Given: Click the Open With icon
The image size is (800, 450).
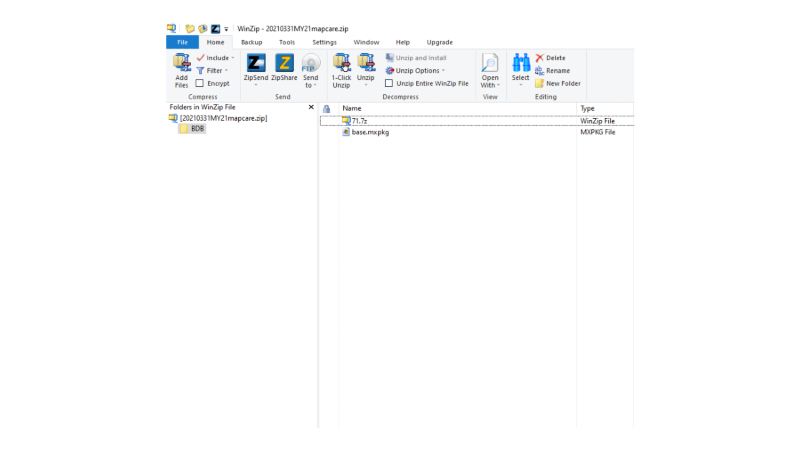Looking at the screenshot, I should [490, 63].
